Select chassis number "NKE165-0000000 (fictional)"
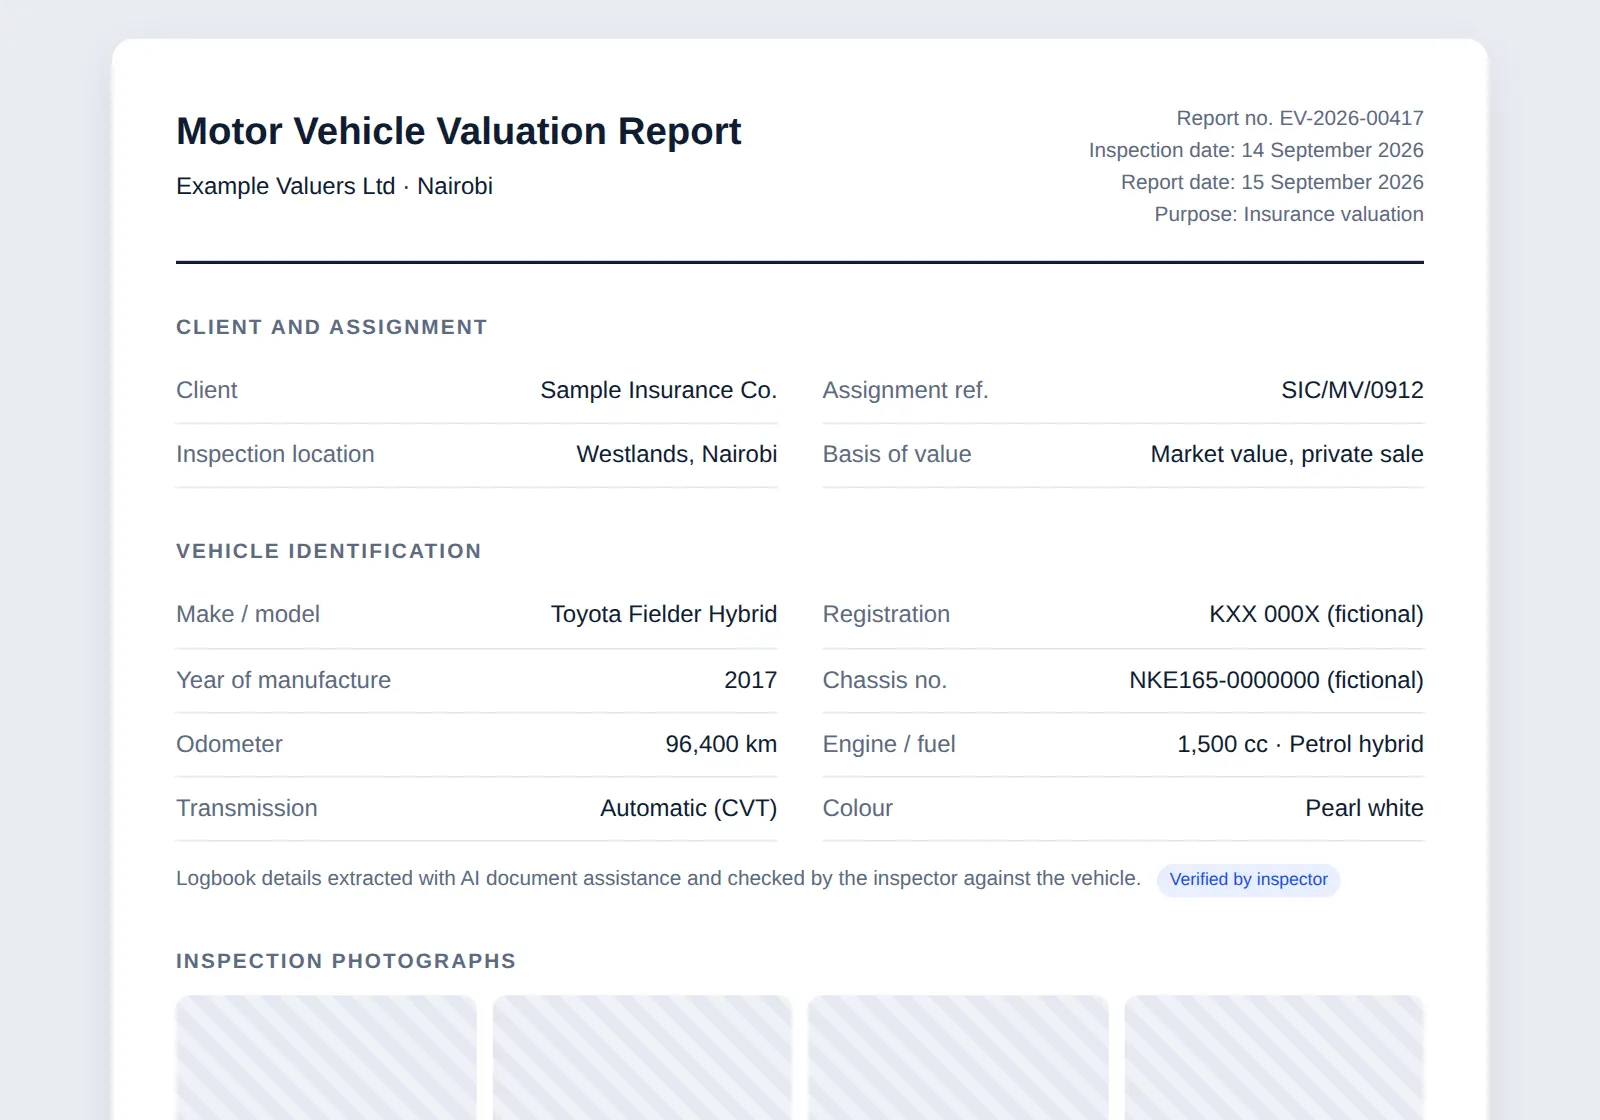 point(1276,680)
